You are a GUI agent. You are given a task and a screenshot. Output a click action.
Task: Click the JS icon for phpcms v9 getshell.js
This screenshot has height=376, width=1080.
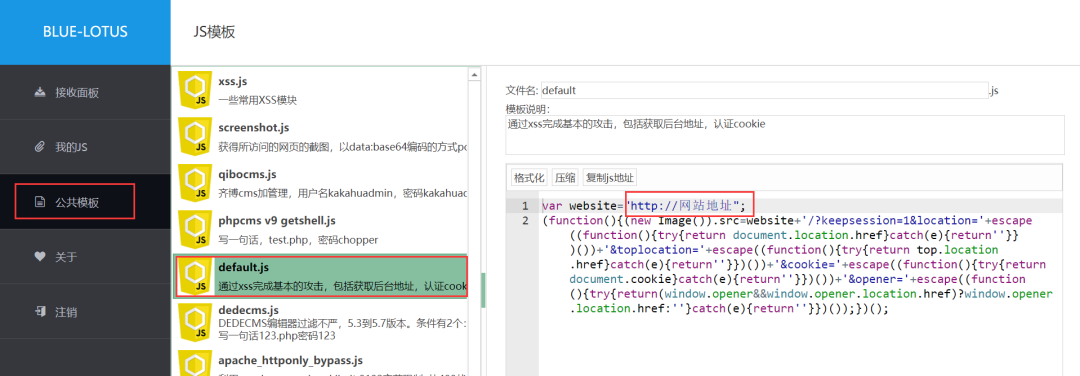click(196, 230)
